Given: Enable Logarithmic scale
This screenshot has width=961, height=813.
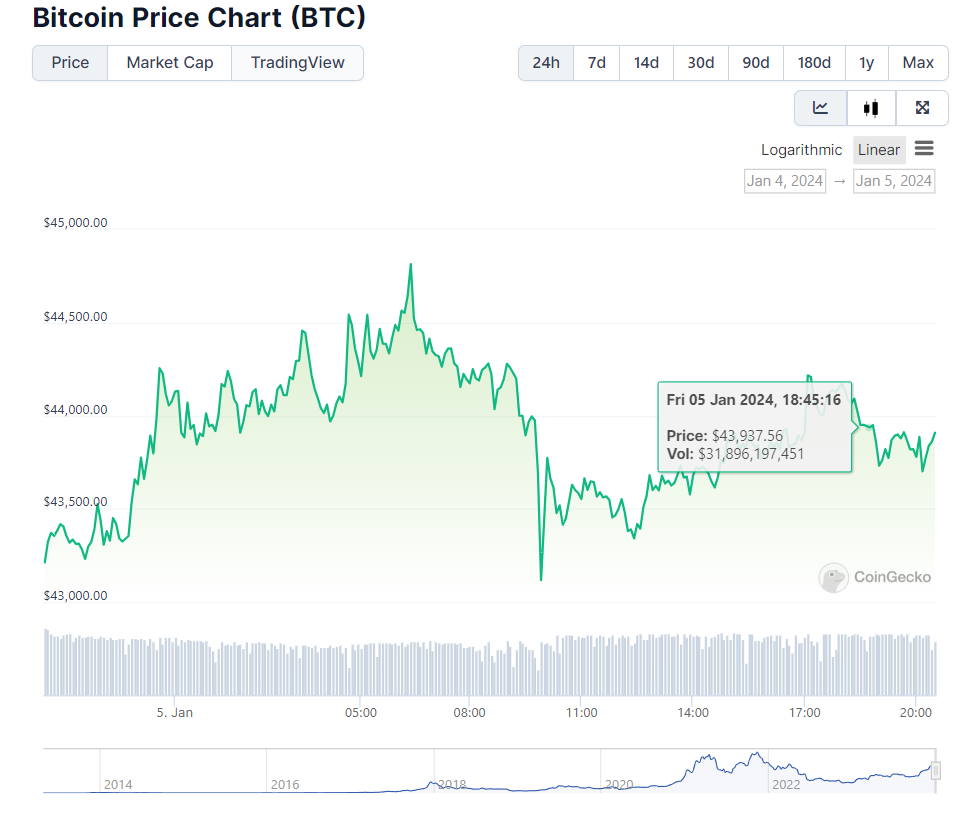Looking at the screenshot, I should point(800,149).
